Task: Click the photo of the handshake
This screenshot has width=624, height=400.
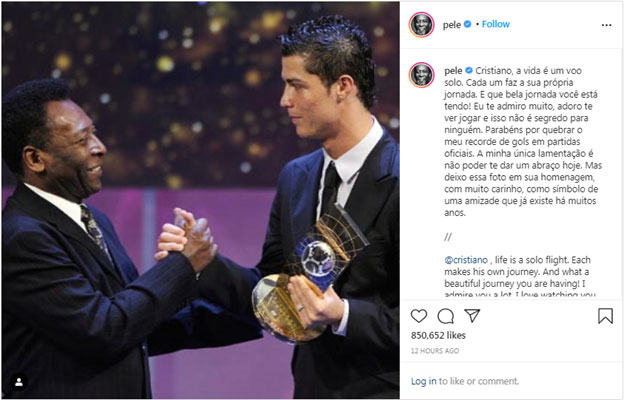Action: 201,200
